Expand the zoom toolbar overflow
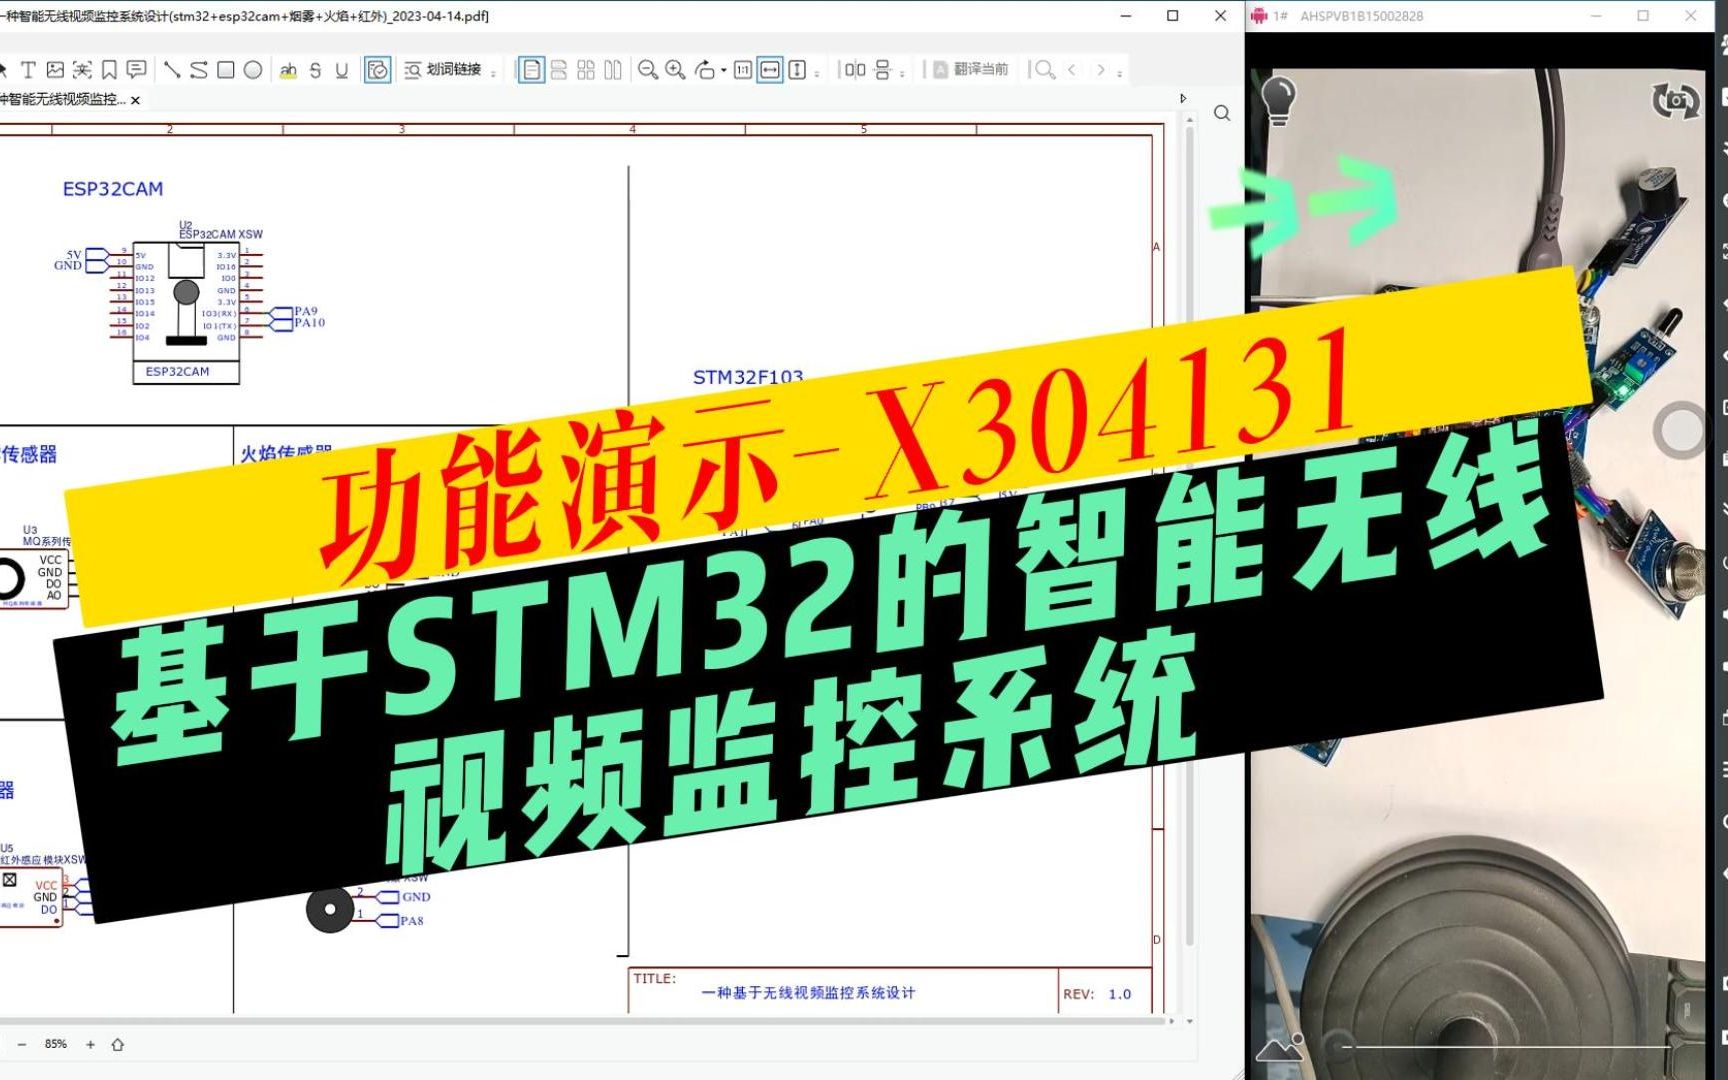Image resolution: width=1728 pixels, height=1080 pixels. click(817, 72)
